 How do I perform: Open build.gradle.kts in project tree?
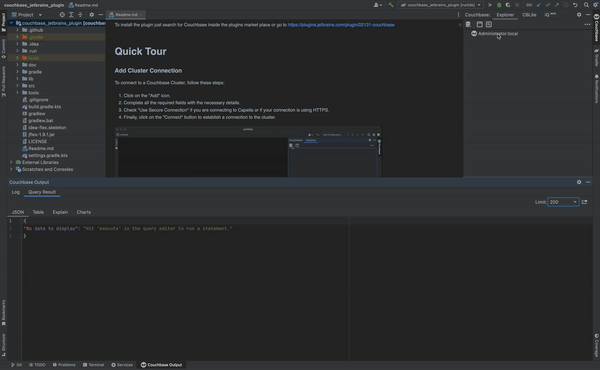point(44,107)
